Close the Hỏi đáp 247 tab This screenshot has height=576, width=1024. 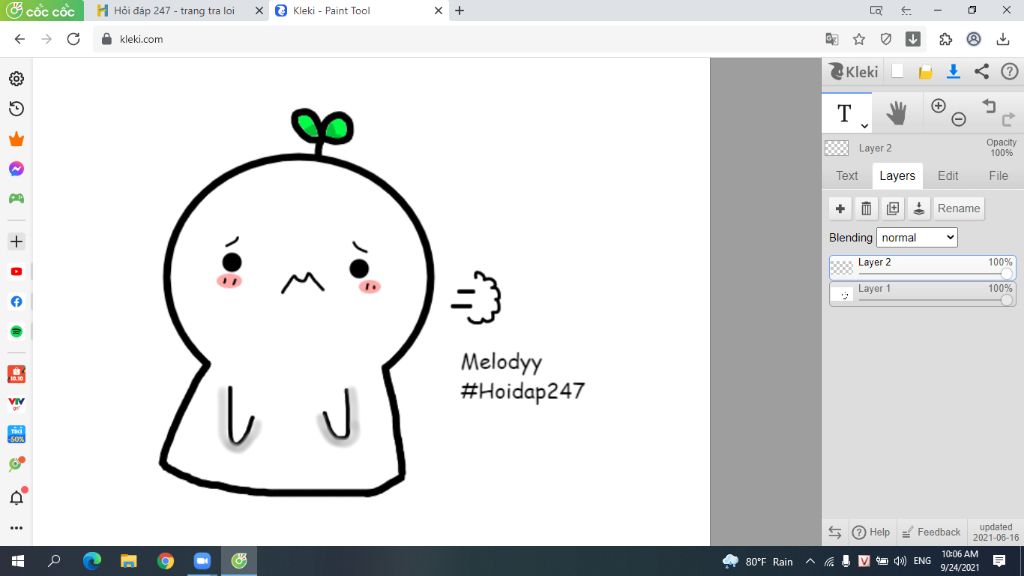tap(259, 10)
